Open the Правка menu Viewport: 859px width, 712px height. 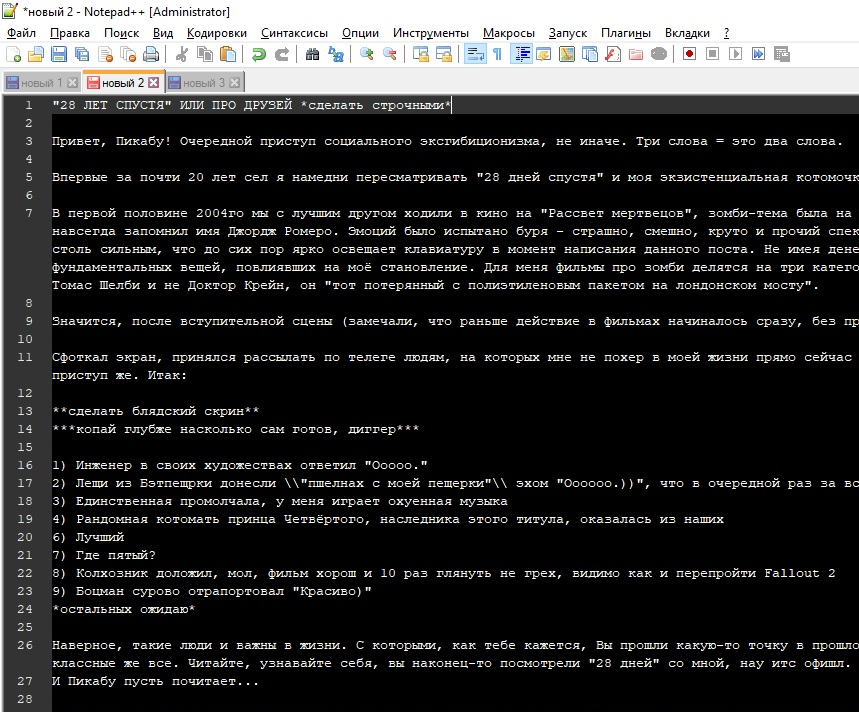70,33
